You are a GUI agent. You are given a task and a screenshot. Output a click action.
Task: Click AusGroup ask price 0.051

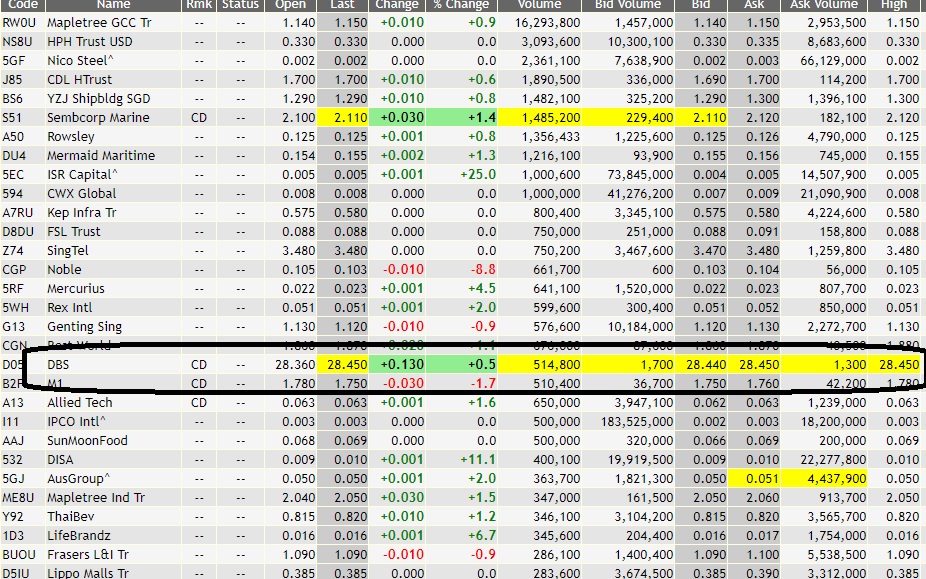tap(762, 479)
